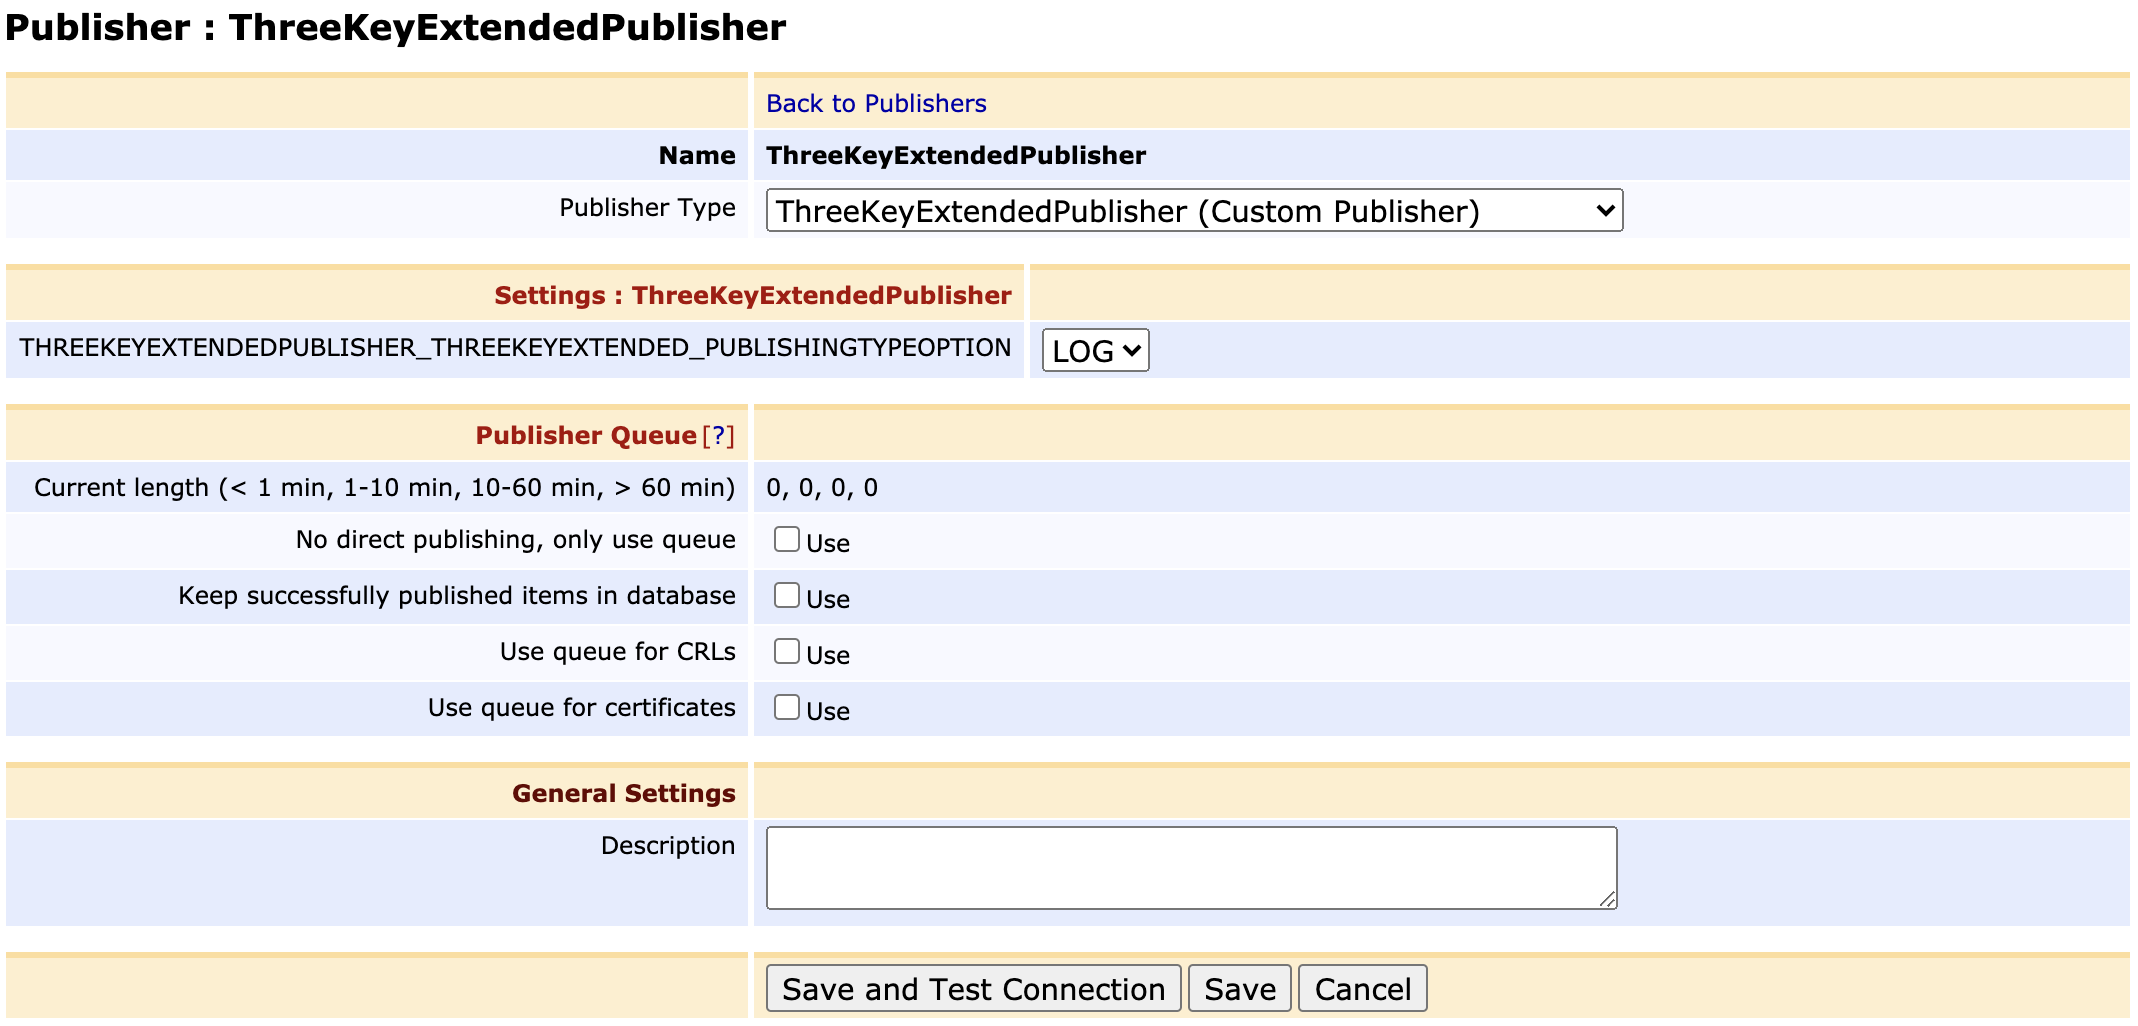Enable Use queue for CRLs
This screenshot has width=2138, height=1026.
pos(787,650)
